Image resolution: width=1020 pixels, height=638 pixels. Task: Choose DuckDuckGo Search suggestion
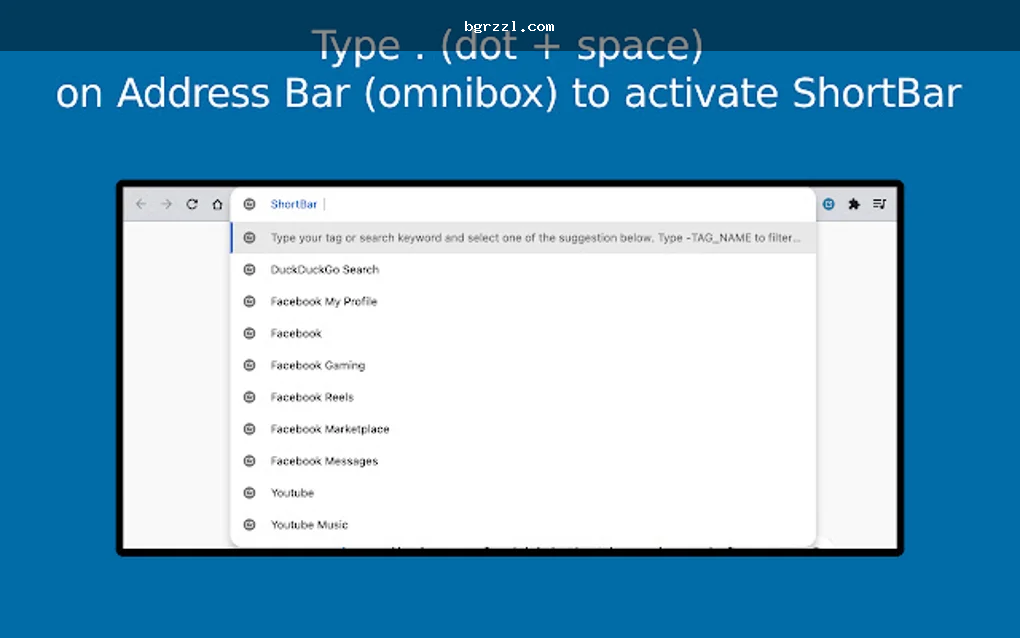[524, 269]
